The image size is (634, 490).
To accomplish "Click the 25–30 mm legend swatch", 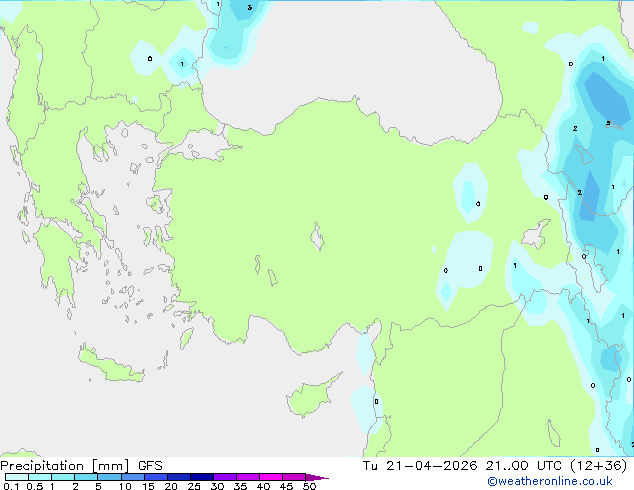I will pos(201,477).
